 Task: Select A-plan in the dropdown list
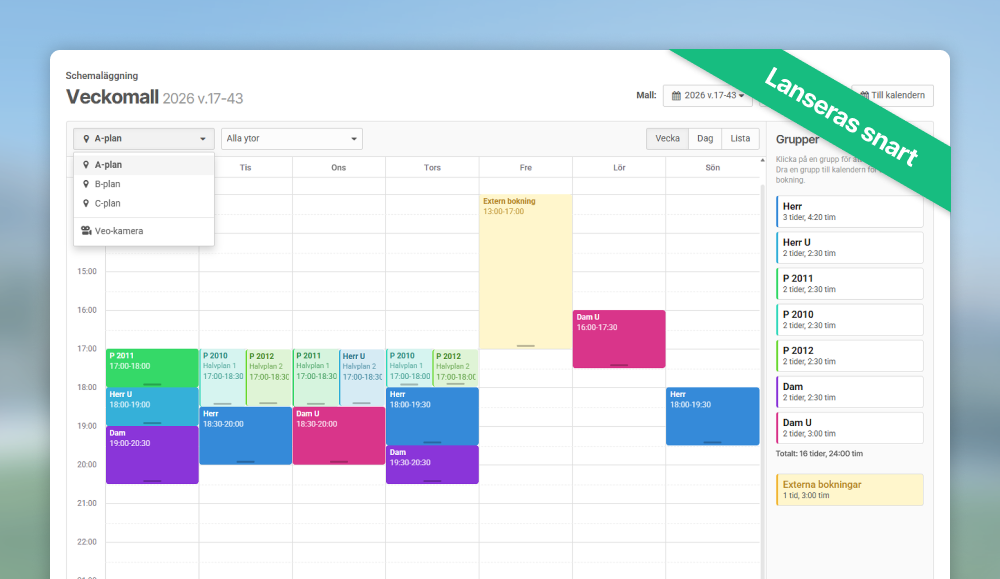point(143,165)
